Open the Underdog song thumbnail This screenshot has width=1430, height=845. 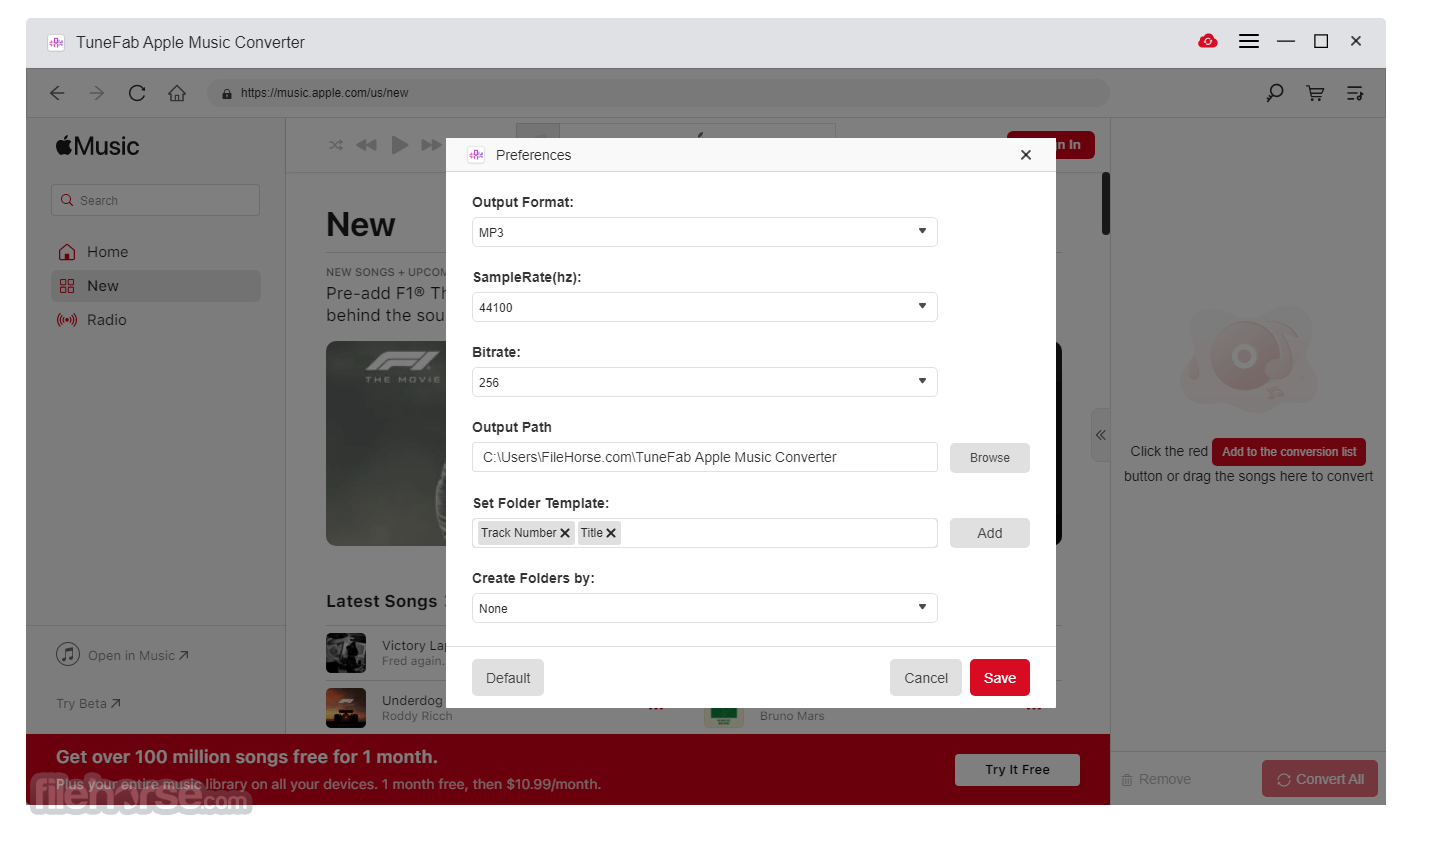coord(346,707)
